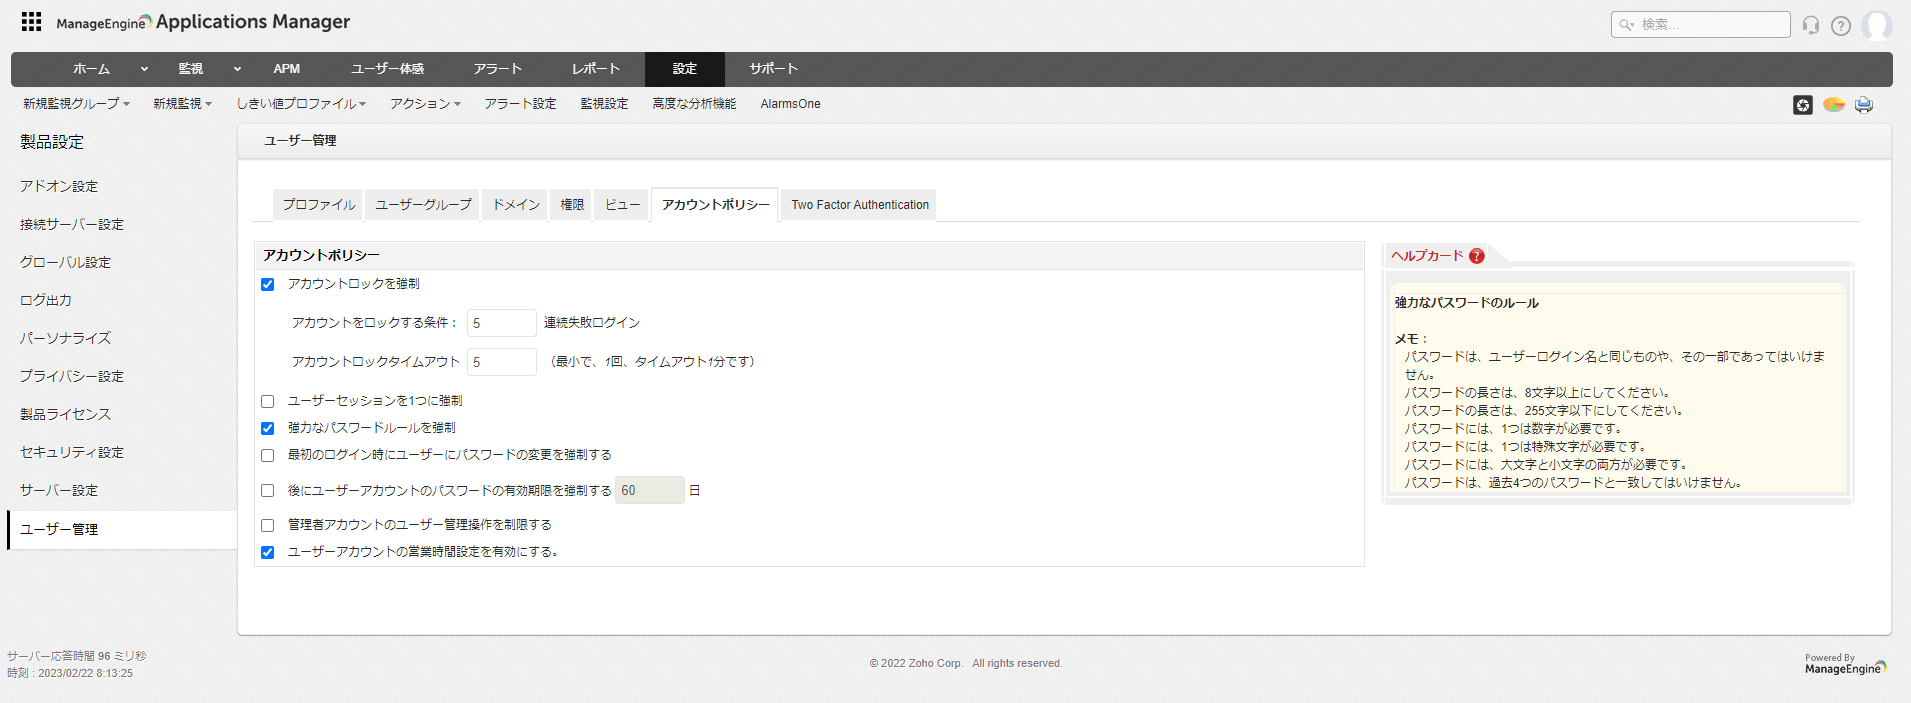Switch to the Two Factor Authentication tab
1911x703 pixels.
[859, 205]
